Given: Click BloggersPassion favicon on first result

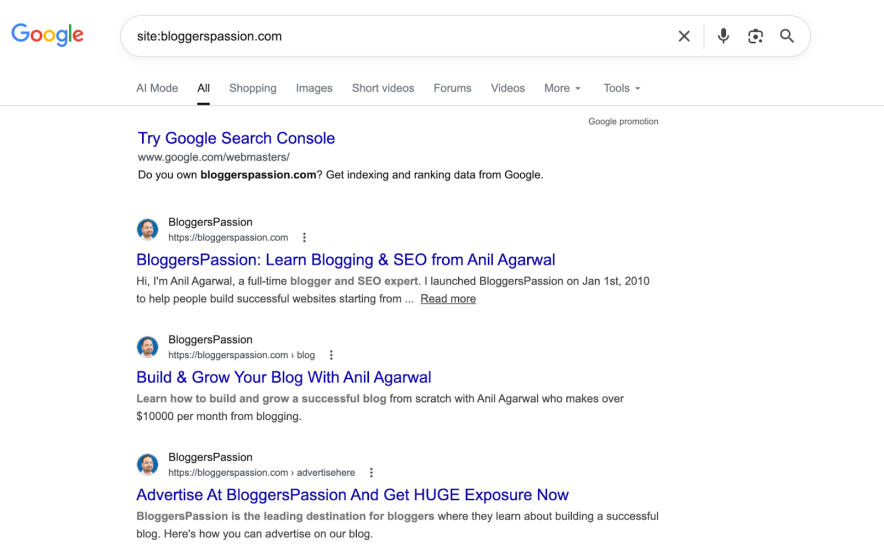Looking at the screenshot, I should click(x=148, y=230).
